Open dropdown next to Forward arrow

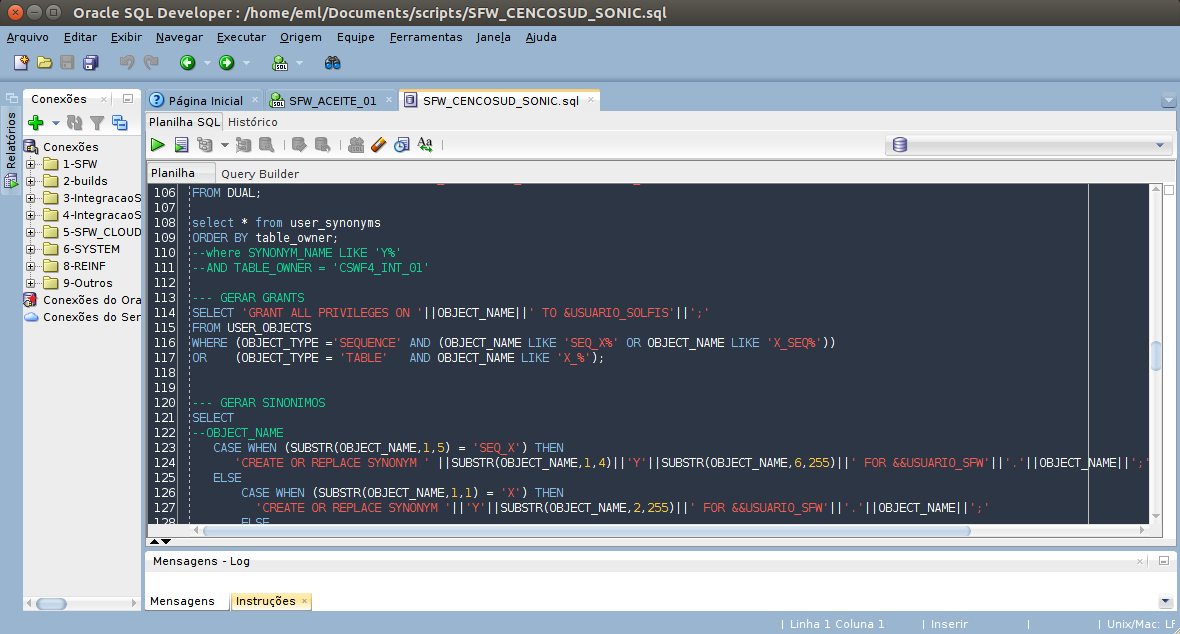tap(246, 63)
